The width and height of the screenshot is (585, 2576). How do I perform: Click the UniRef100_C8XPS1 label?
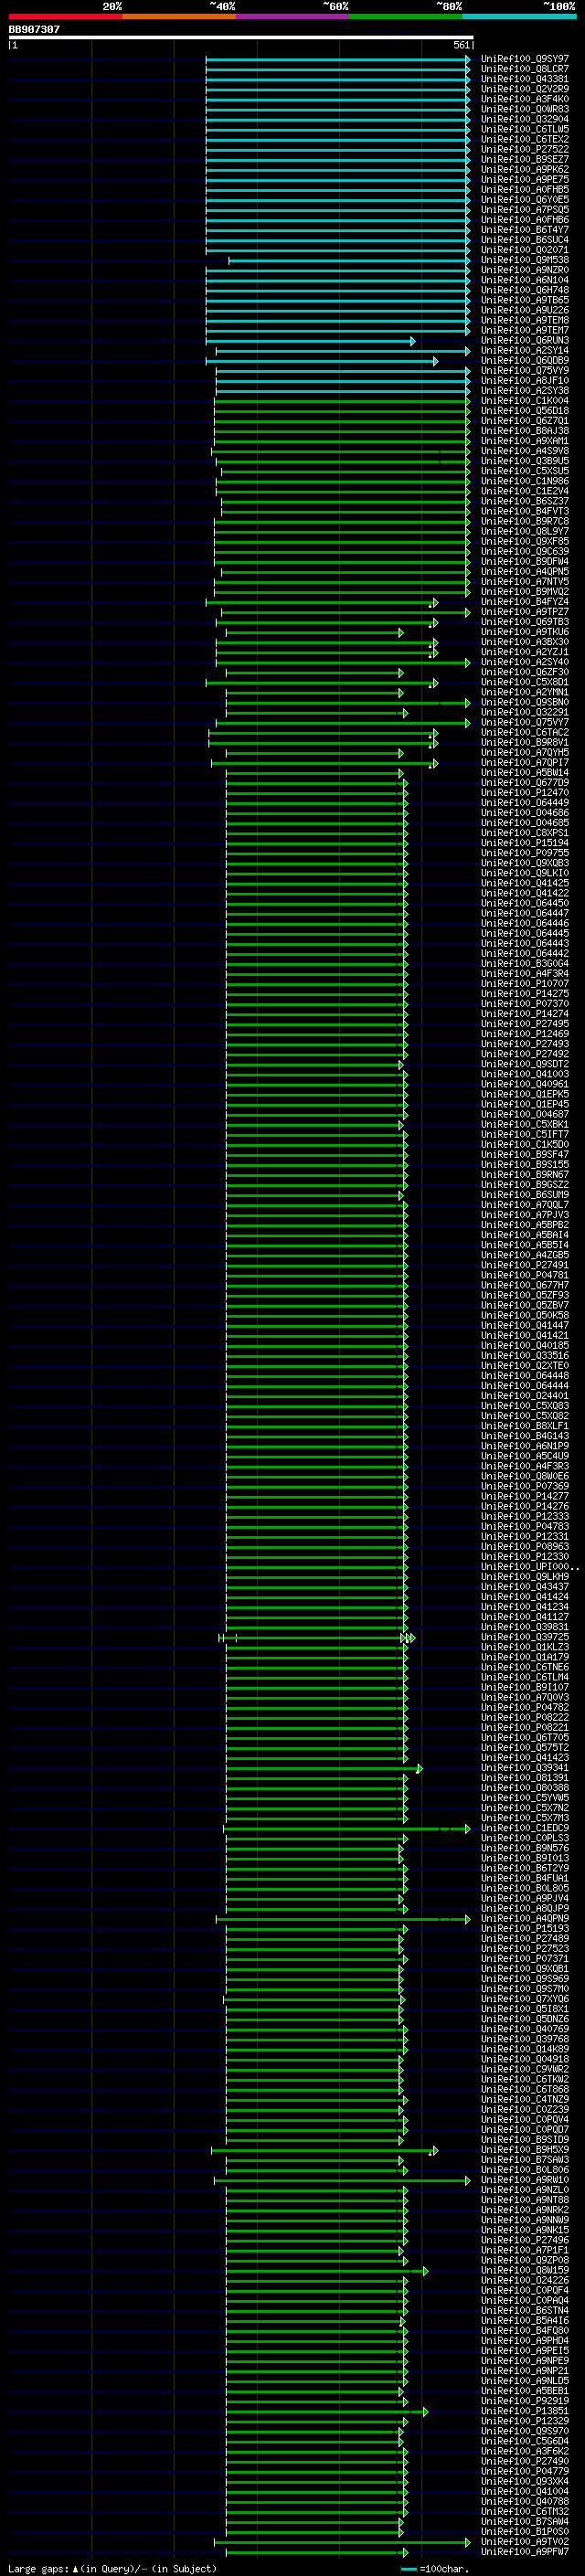(x=524, y=833)
